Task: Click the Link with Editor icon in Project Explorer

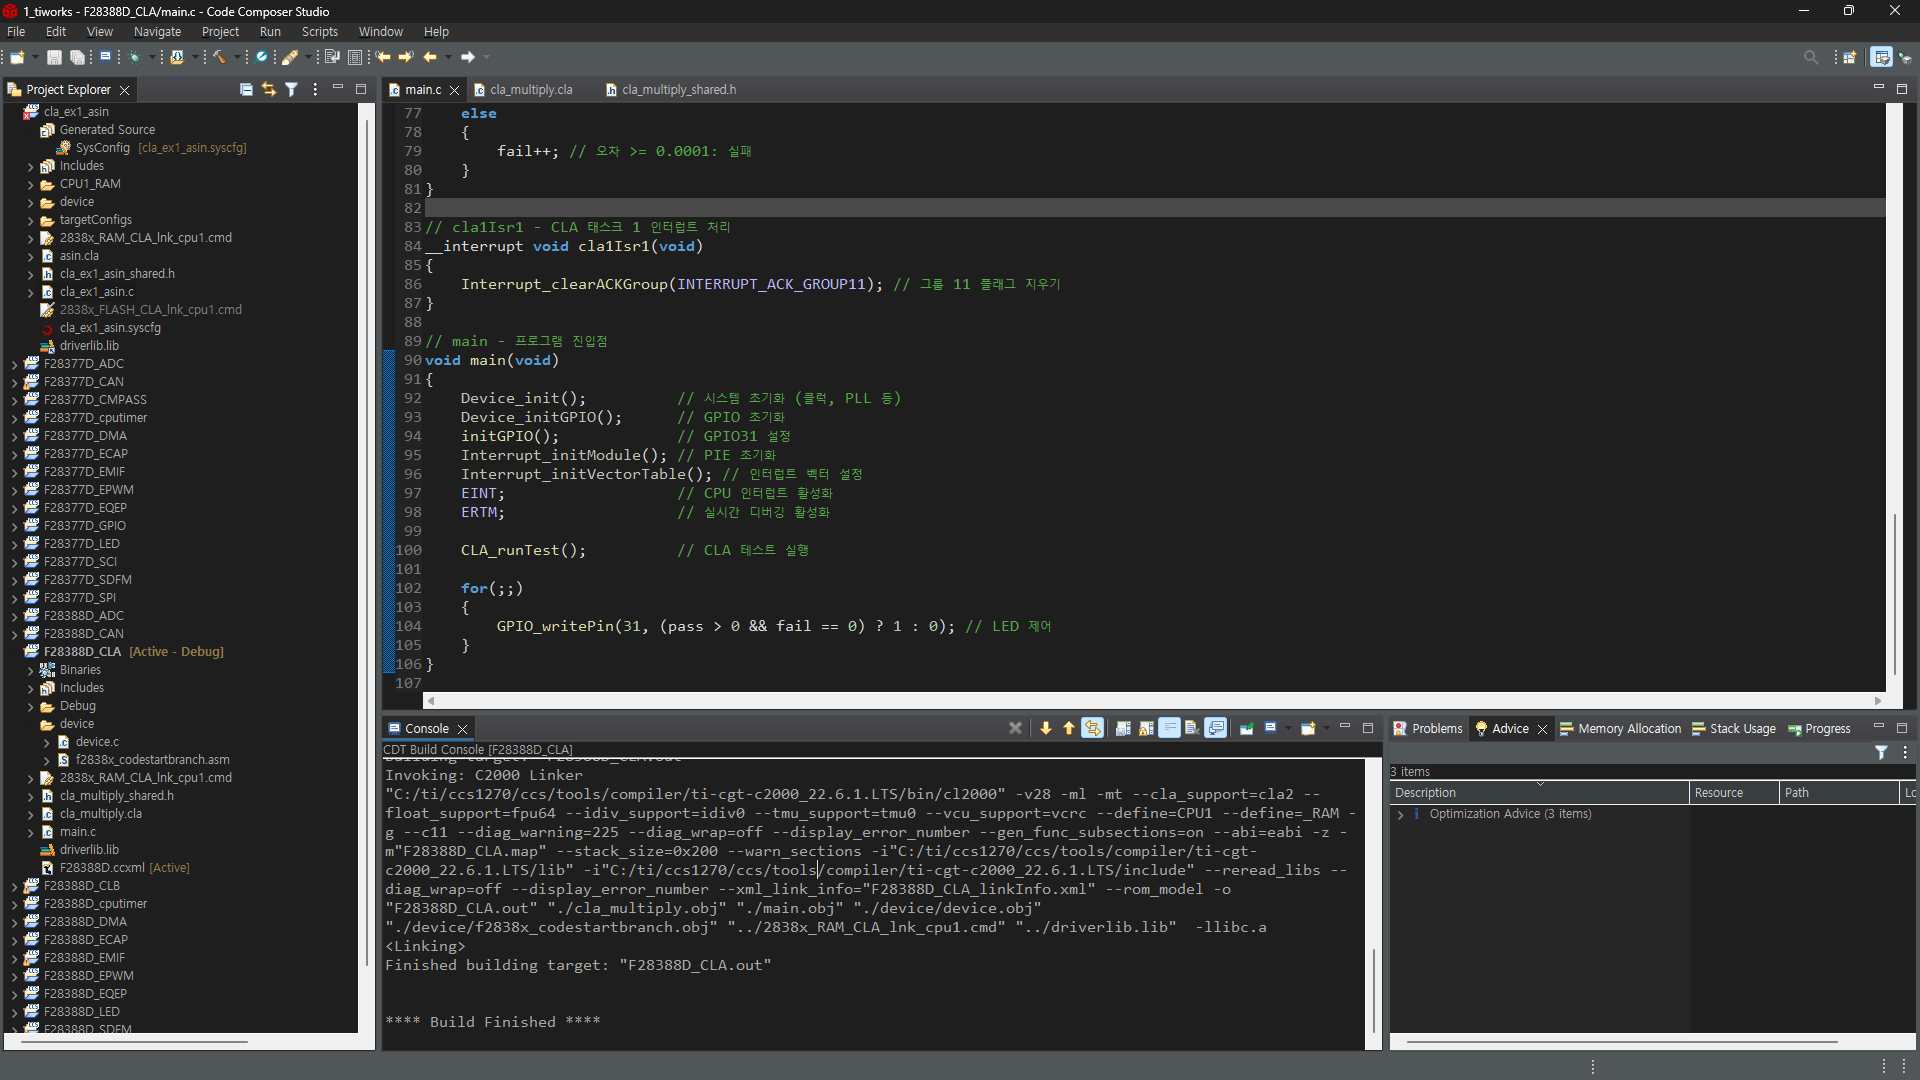Action: click(268, 89)
